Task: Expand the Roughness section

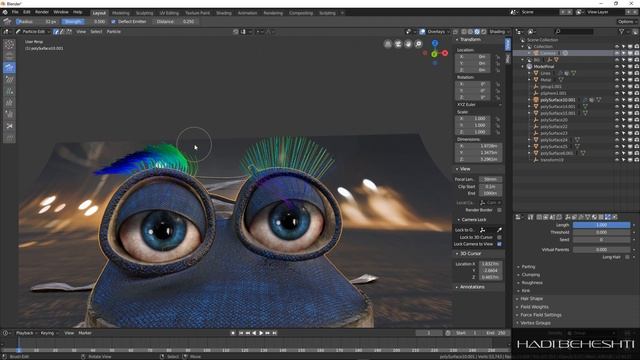Action: point(532,282)
